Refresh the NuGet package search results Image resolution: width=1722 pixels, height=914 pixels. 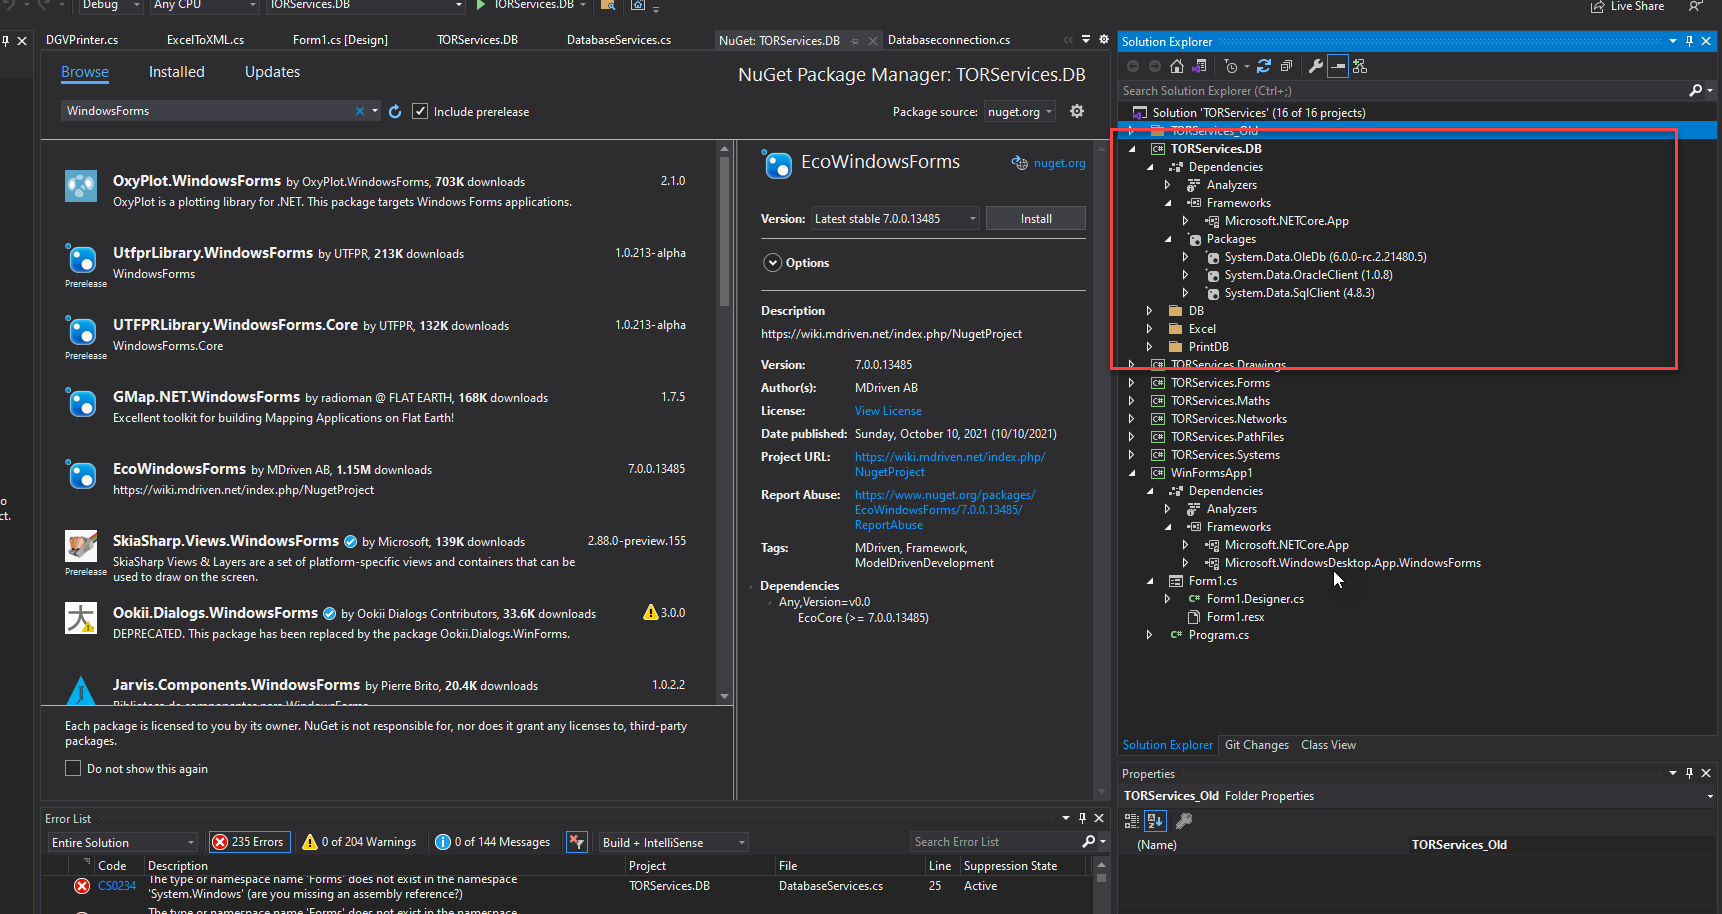(x=395, y=111)
